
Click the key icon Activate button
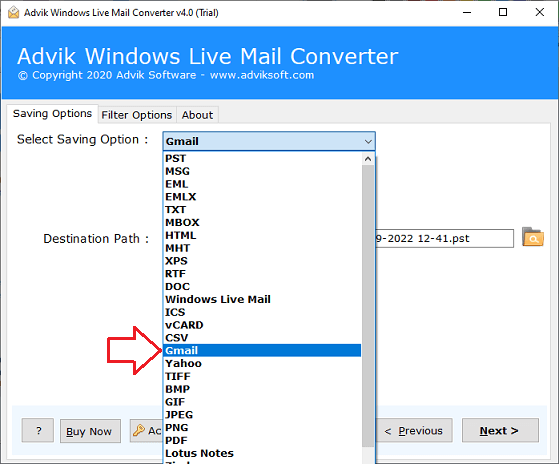147,431
